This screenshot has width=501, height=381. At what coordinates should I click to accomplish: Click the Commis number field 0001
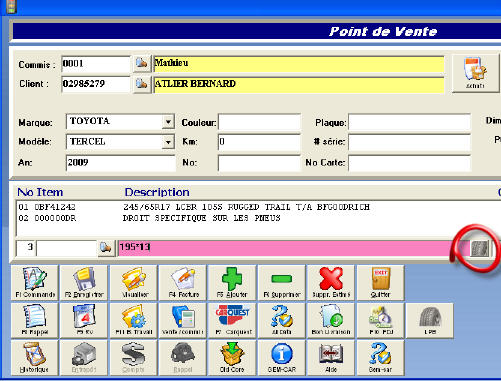point(96,64)
